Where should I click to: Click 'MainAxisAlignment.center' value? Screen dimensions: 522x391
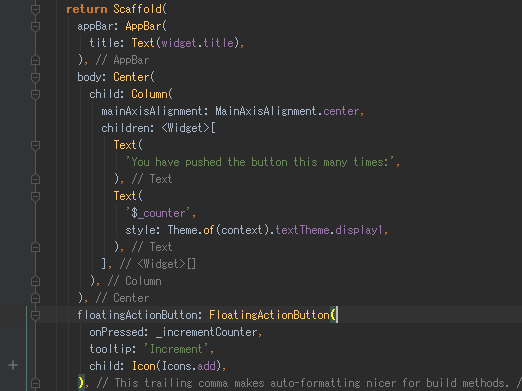point(287,111)
